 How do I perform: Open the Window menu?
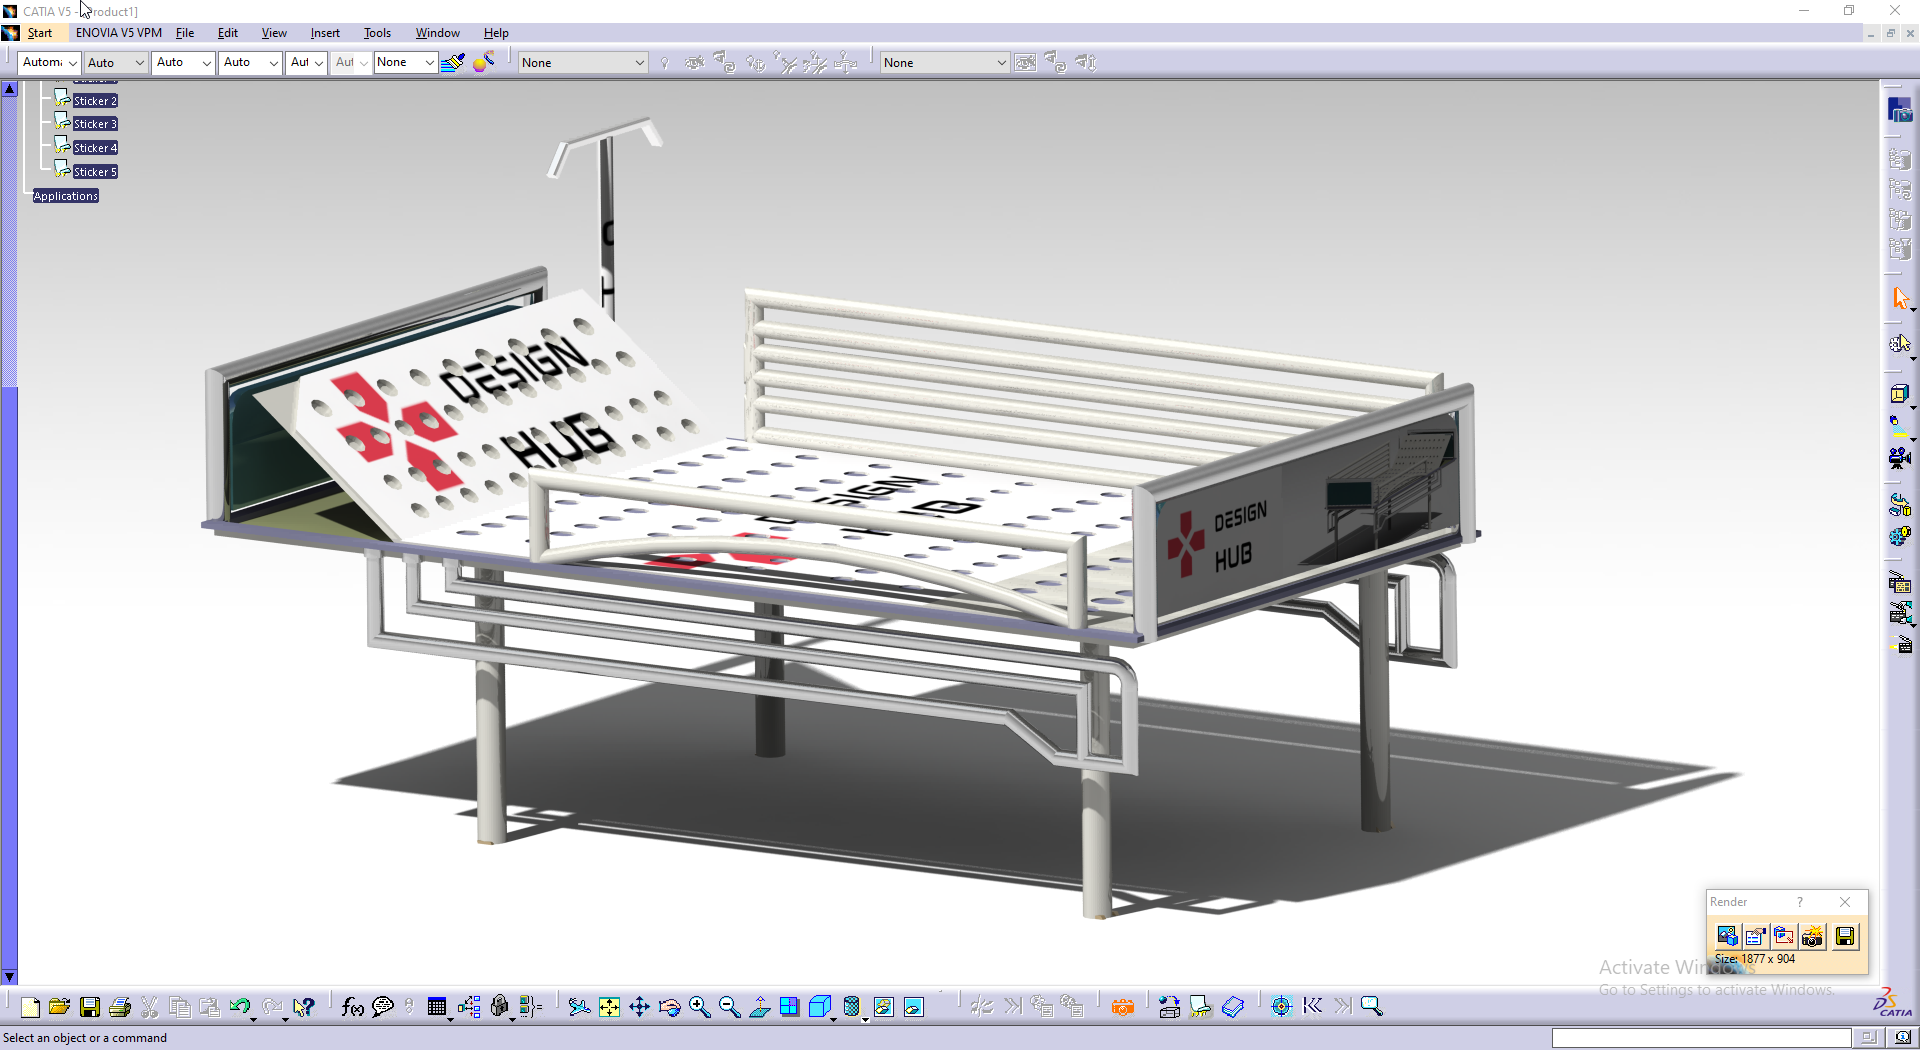click(x=438, y=33)
